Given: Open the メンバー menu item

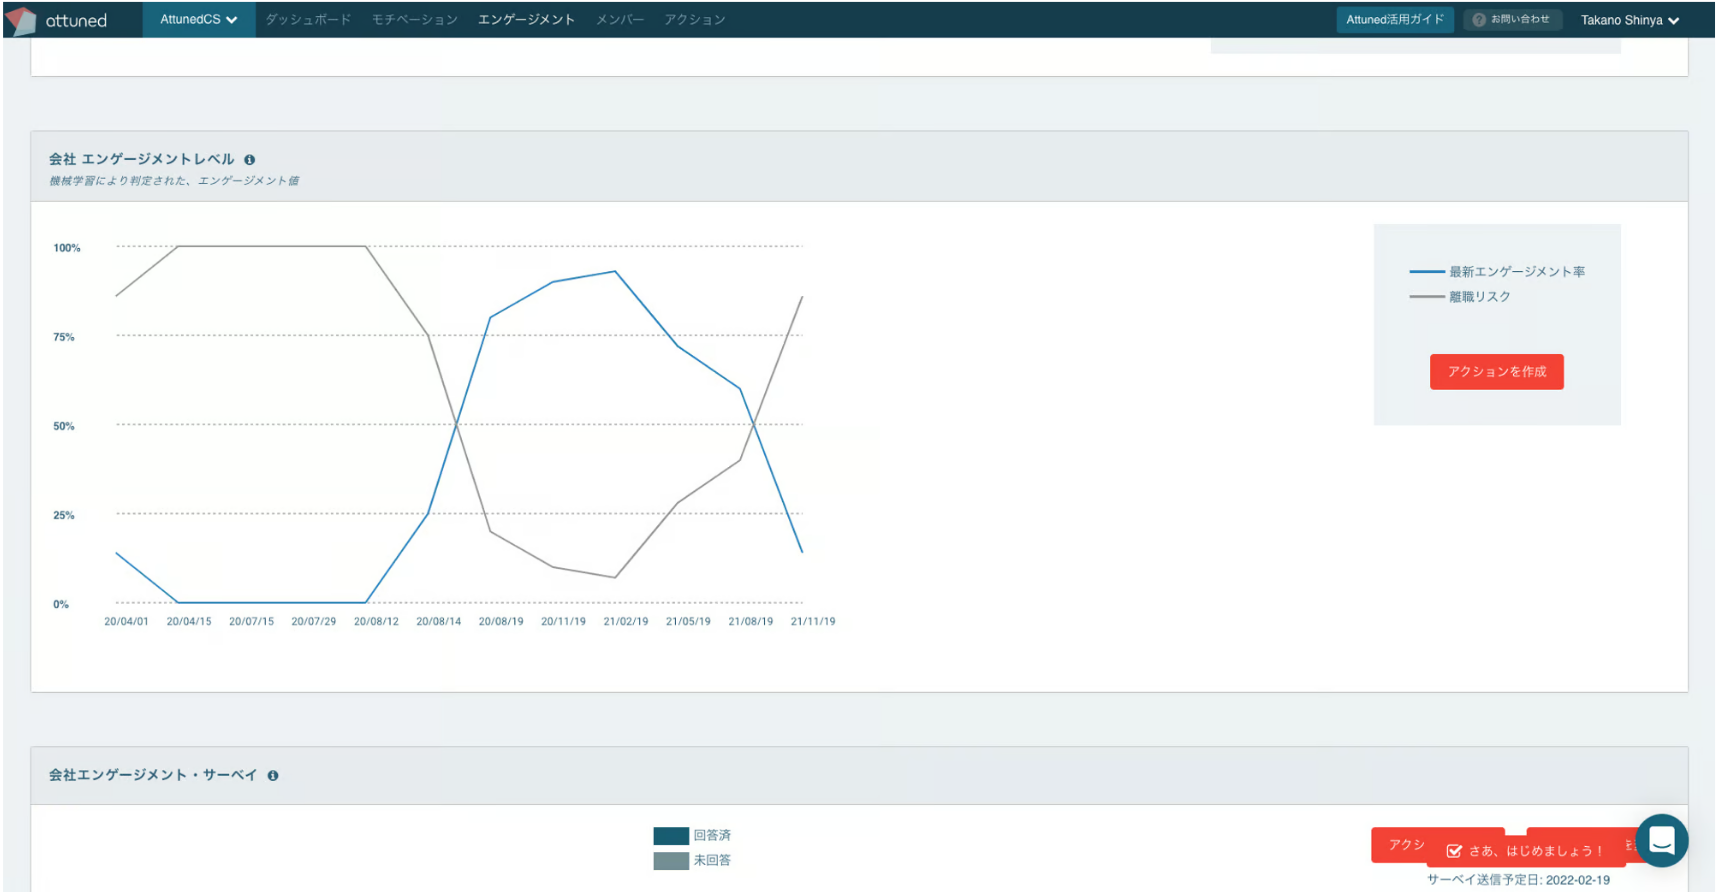Looking at the screenshot, I should tap(620, 20).
